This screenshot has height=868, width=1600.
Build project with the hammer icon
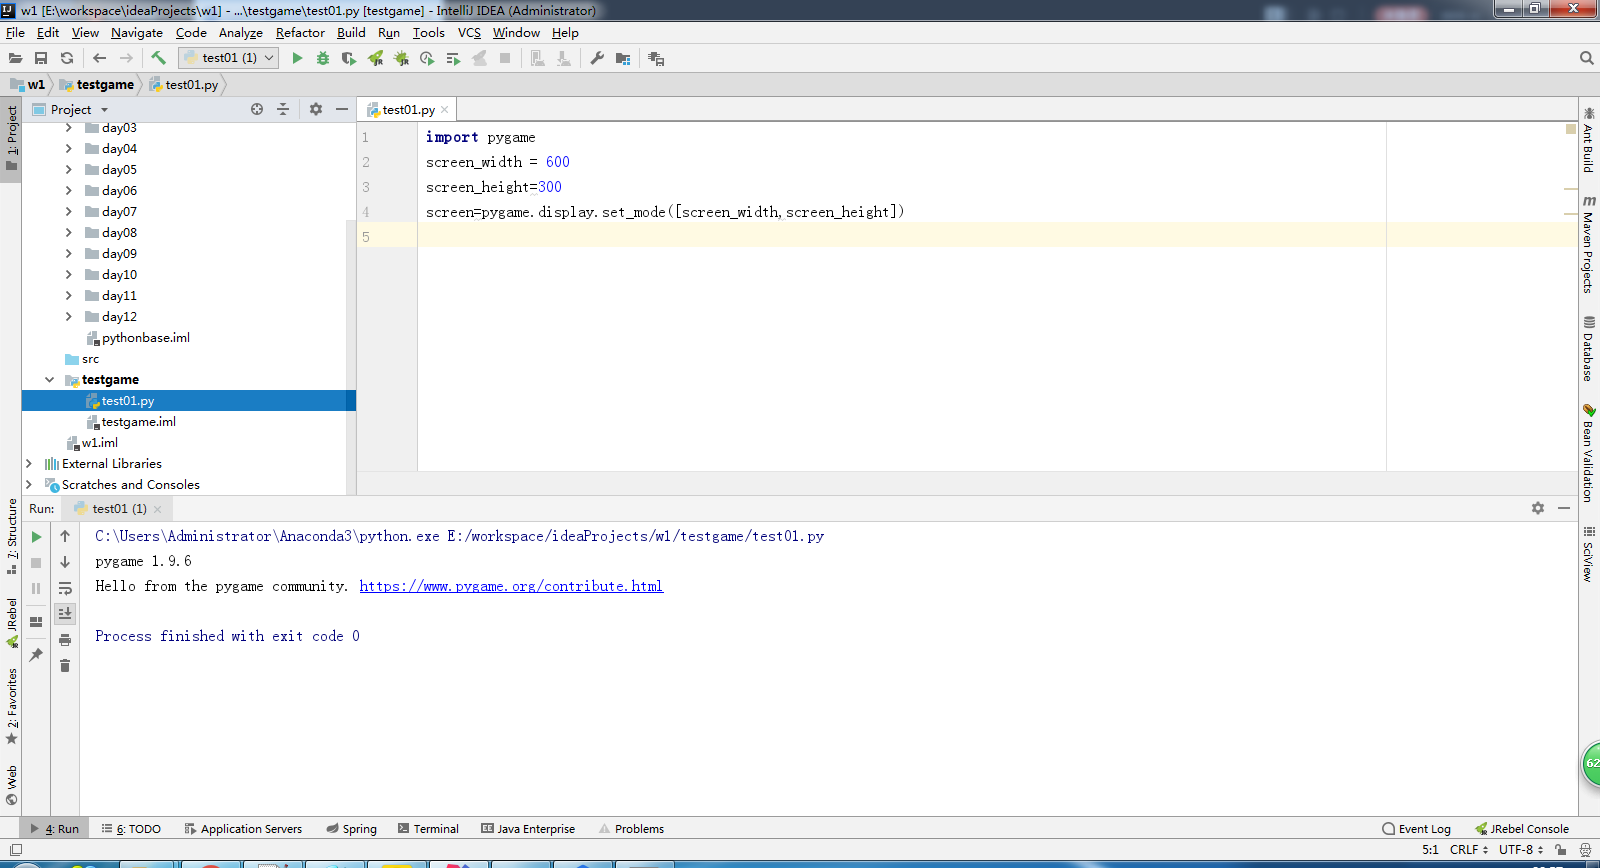click(x=158, y=58)
